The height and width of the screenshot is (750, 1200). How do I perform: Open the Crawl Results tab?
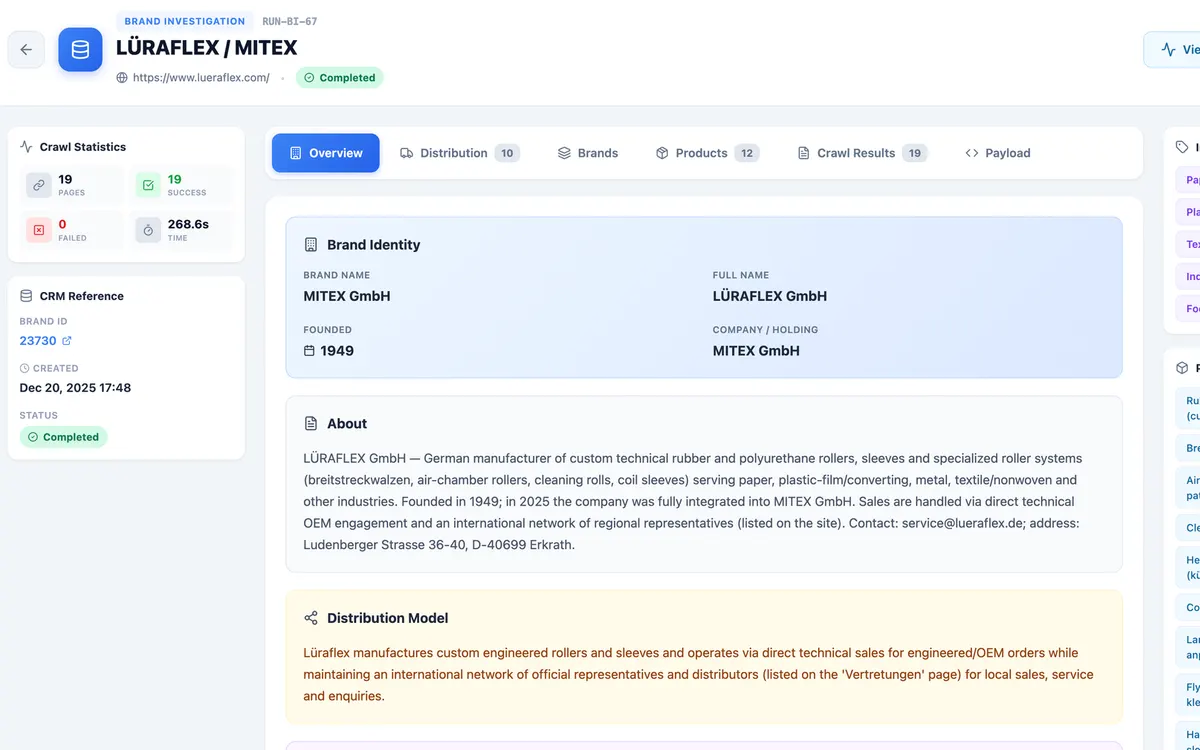click(x=862, y=153)
